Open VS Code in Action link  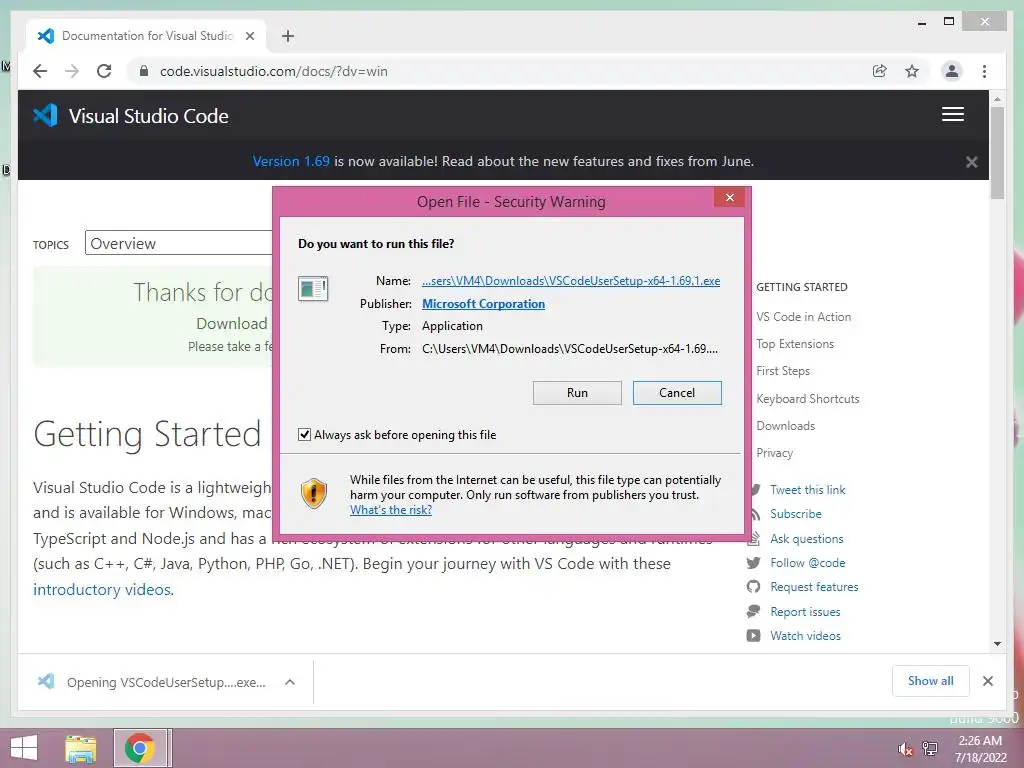pyautogui.click(x=803, y=317)
